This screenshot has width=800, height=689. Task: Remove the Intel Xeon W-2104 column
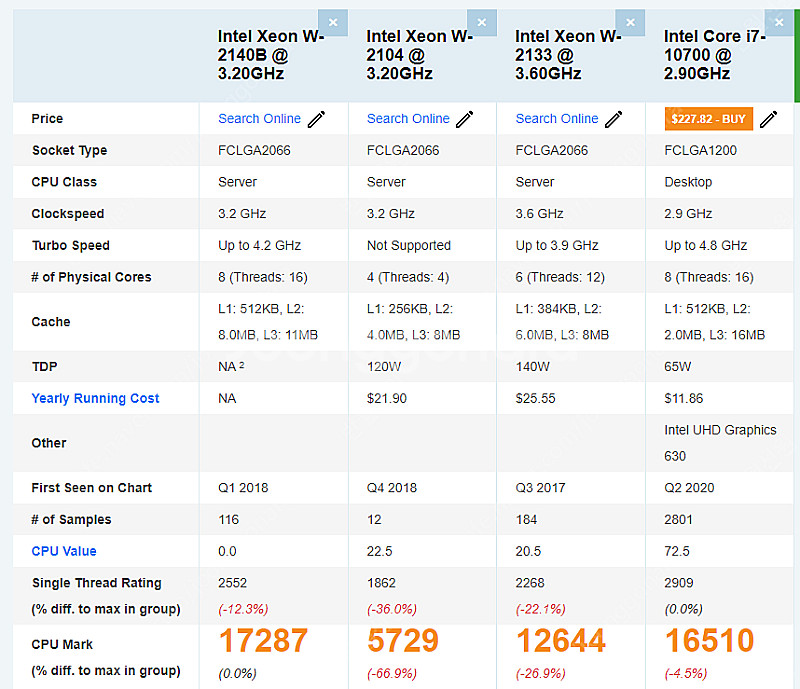(482, 22)
